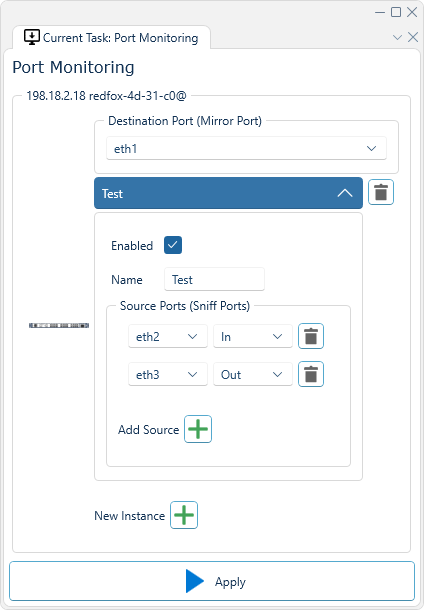Remove the eth2 source port row
Image resolution: width=424 pixels, height=610 pixels.
click(311, 336)
